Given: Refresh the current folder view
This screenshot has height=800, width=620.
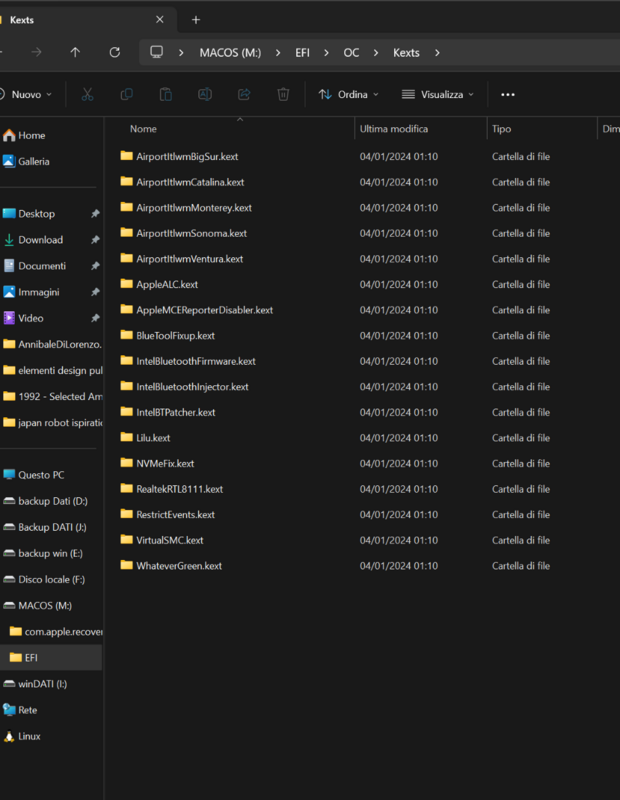Looking at the screenshot, I should pos(115,52).
